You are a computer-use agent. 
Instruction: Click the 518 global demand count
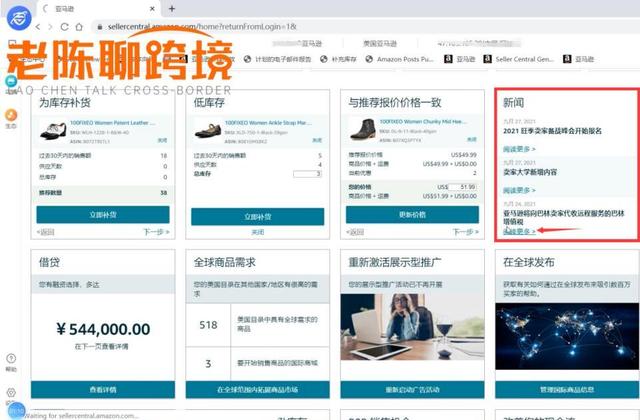(x=208, y=325)
